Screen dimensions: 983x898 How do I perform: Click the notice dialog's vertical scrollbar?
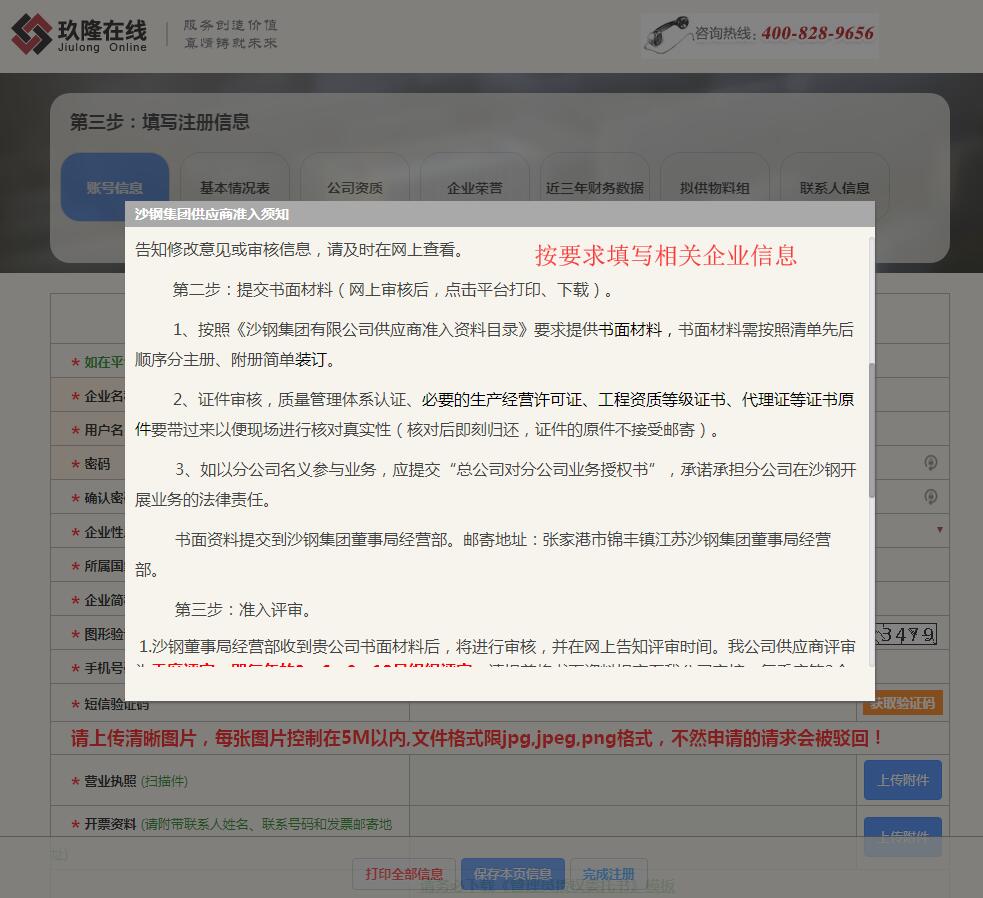click(870, 430)
